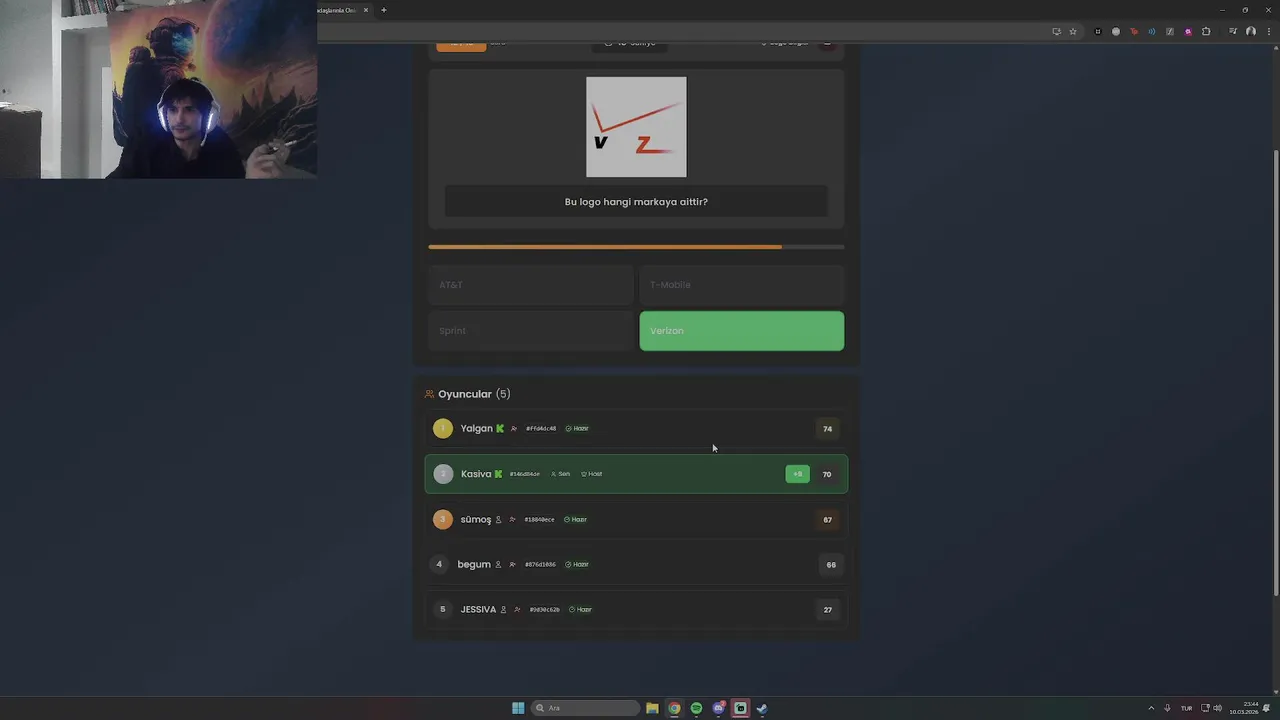Click the kick-player icon in sümoş's row
The height and width of the screenshot is (720, 1280).
coord(512,520)
